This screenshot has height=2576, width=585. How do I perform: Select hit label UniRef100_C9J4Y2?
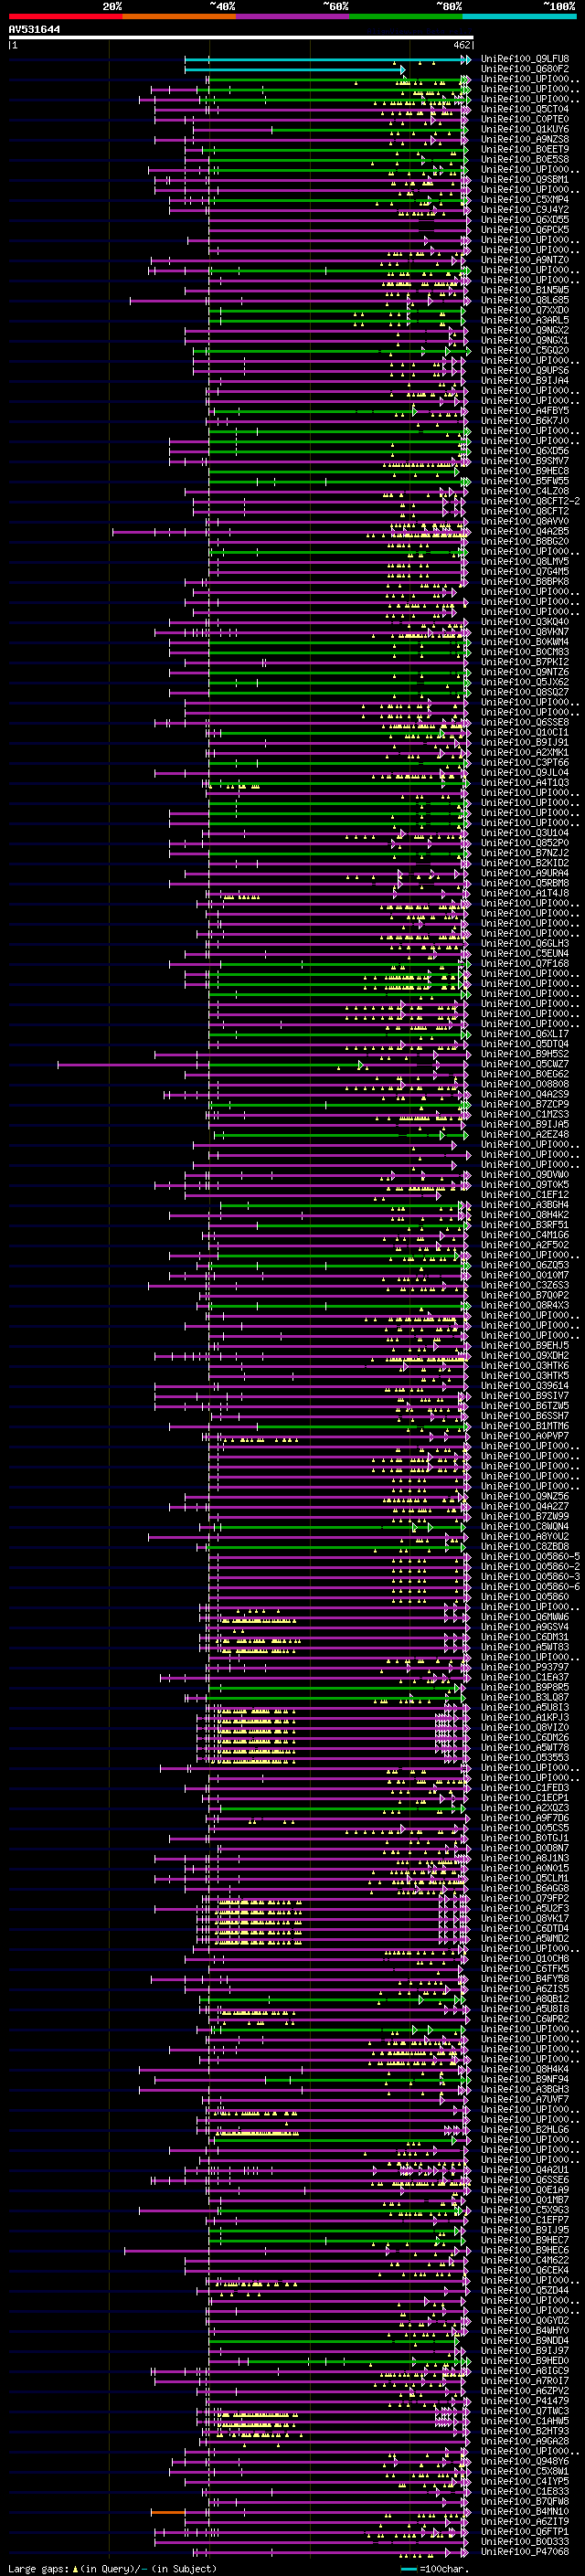(x=525, y=209)
